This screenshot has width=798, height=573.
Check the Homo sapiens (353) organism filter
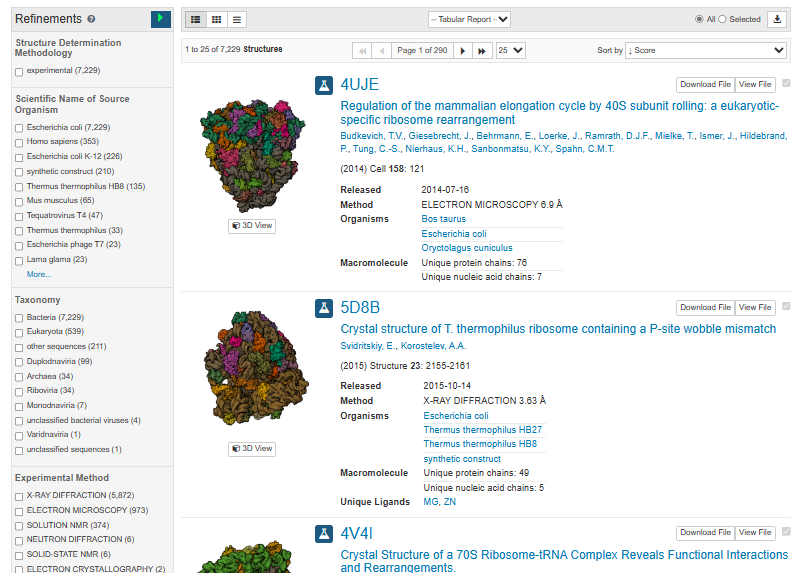tap(19, 142)
